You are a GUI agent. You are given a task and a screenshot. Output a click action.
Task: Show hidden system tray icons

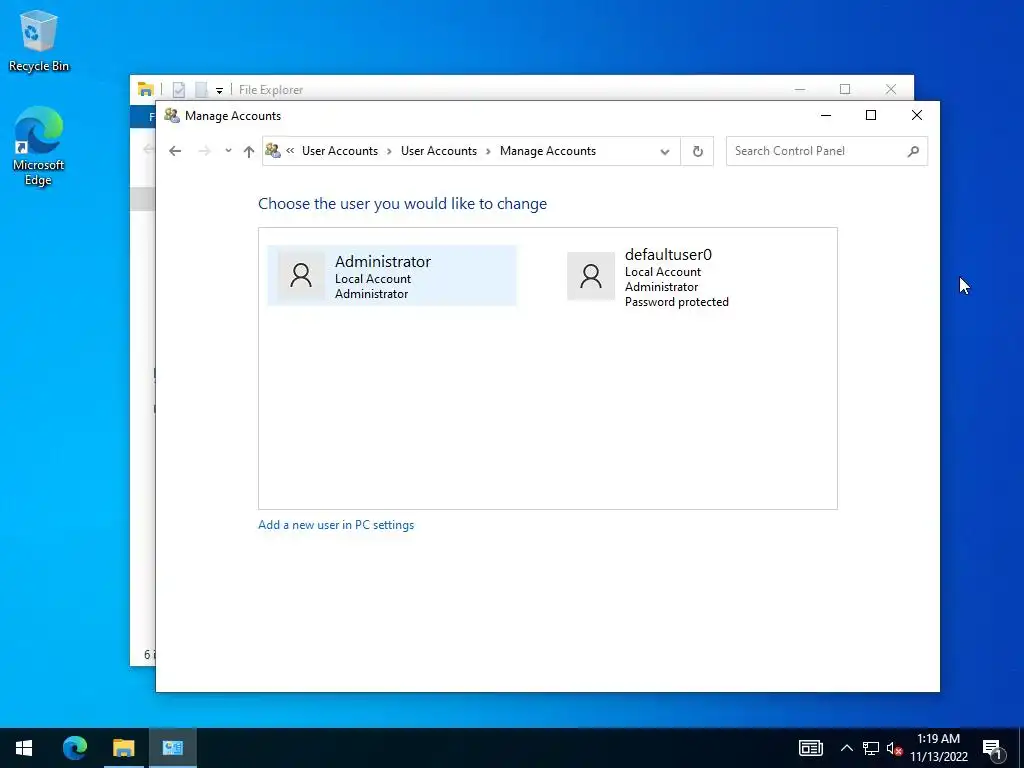[x=846, y=748]
